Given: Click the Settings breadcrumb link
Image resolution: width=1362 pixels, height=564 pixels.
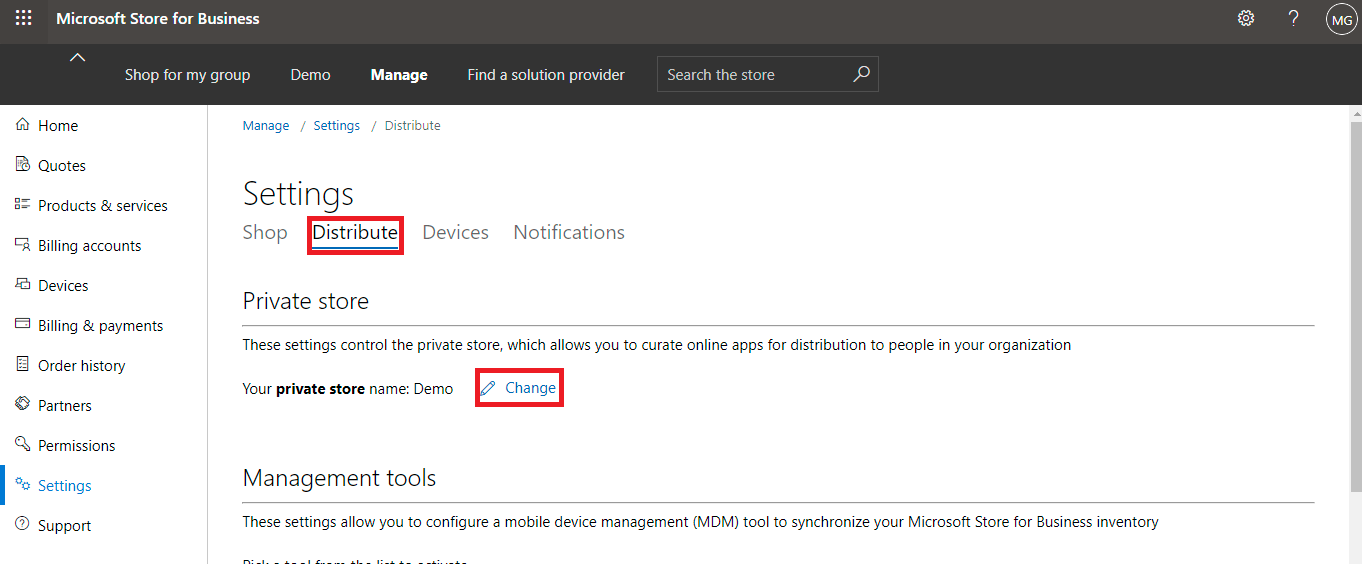Looking at the screenshot, I should (x=336, y=126).
